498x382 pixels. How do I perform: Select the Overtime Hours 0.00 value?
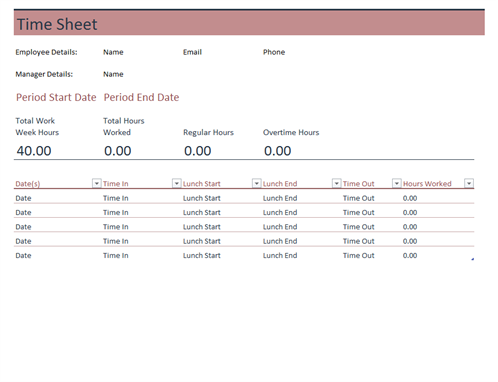pyautogui.click(x=278, y=151)
